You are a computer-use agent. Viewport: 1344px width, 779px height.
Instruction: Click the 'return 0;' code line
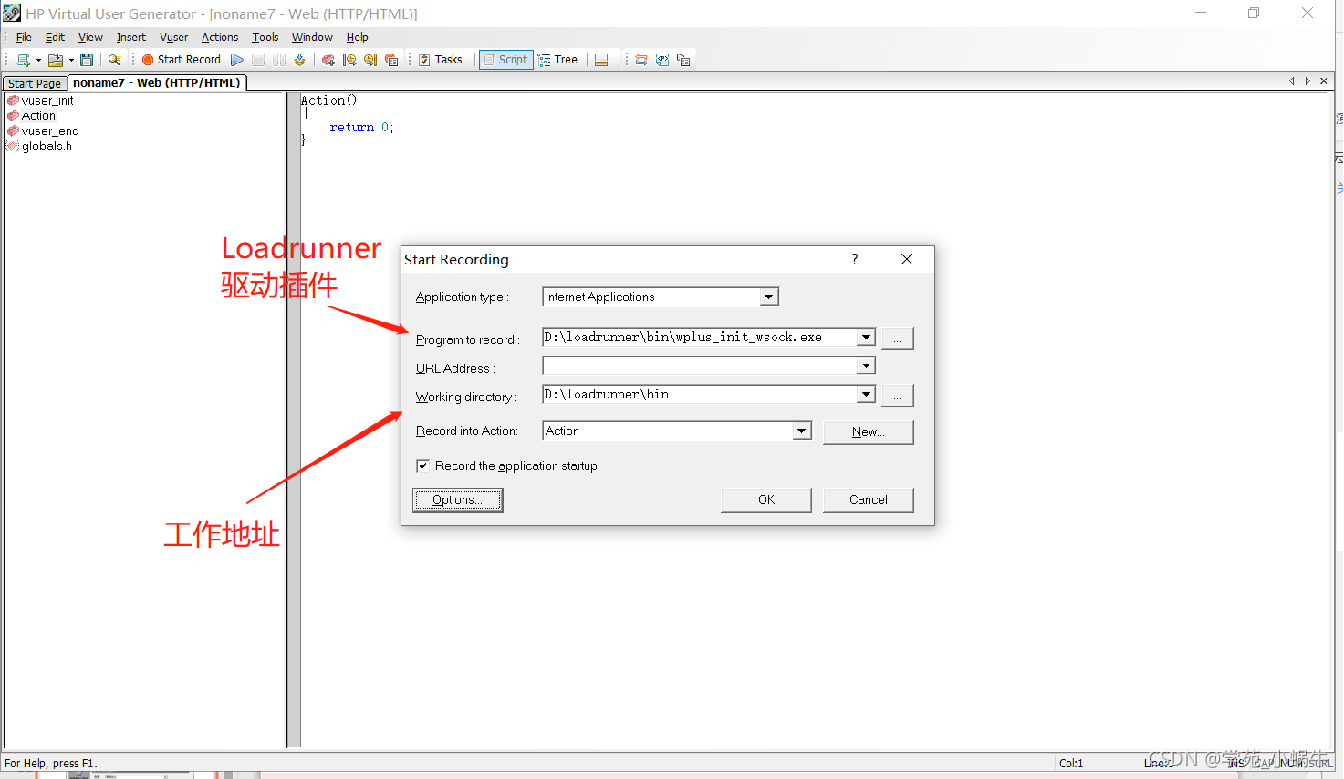click(x=362, y=127)
